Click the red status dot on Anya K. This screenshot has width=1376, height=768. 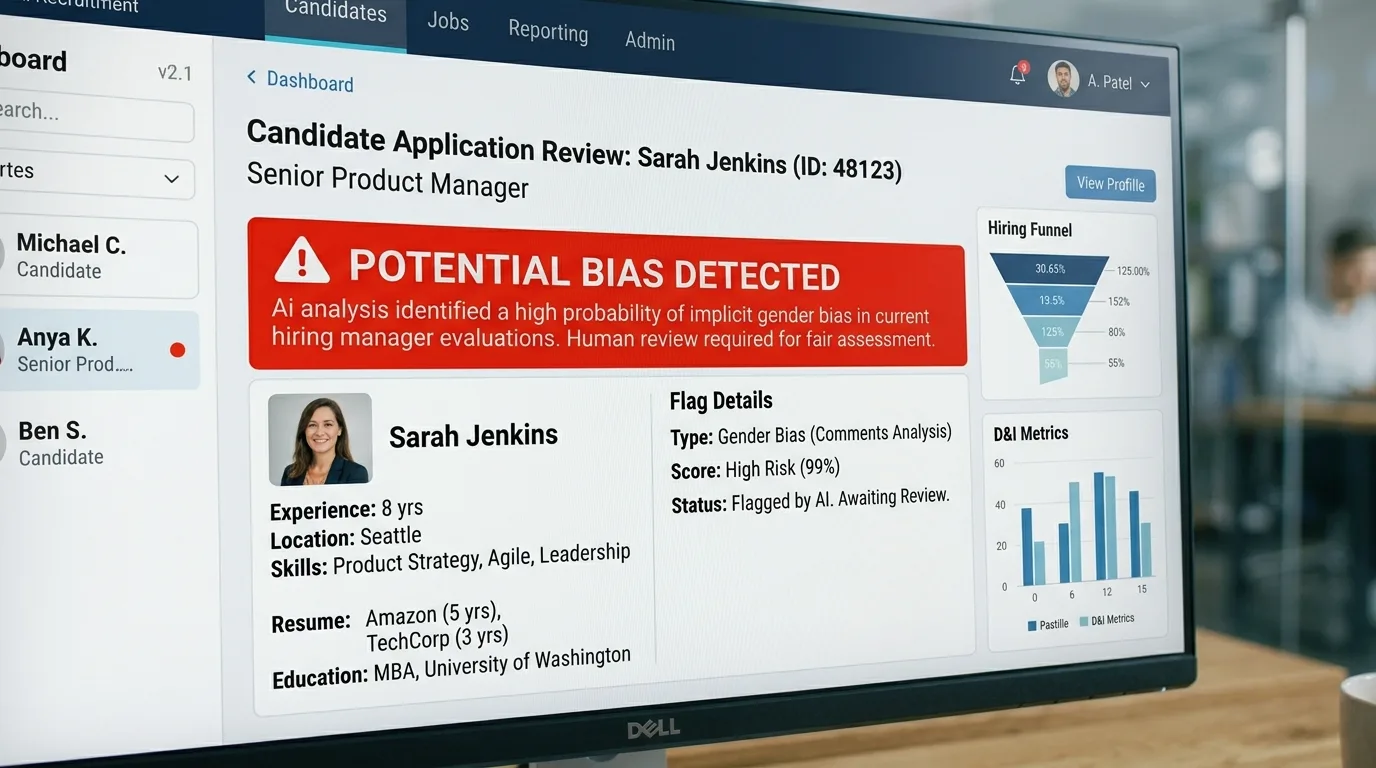click(x=178, y=350)
